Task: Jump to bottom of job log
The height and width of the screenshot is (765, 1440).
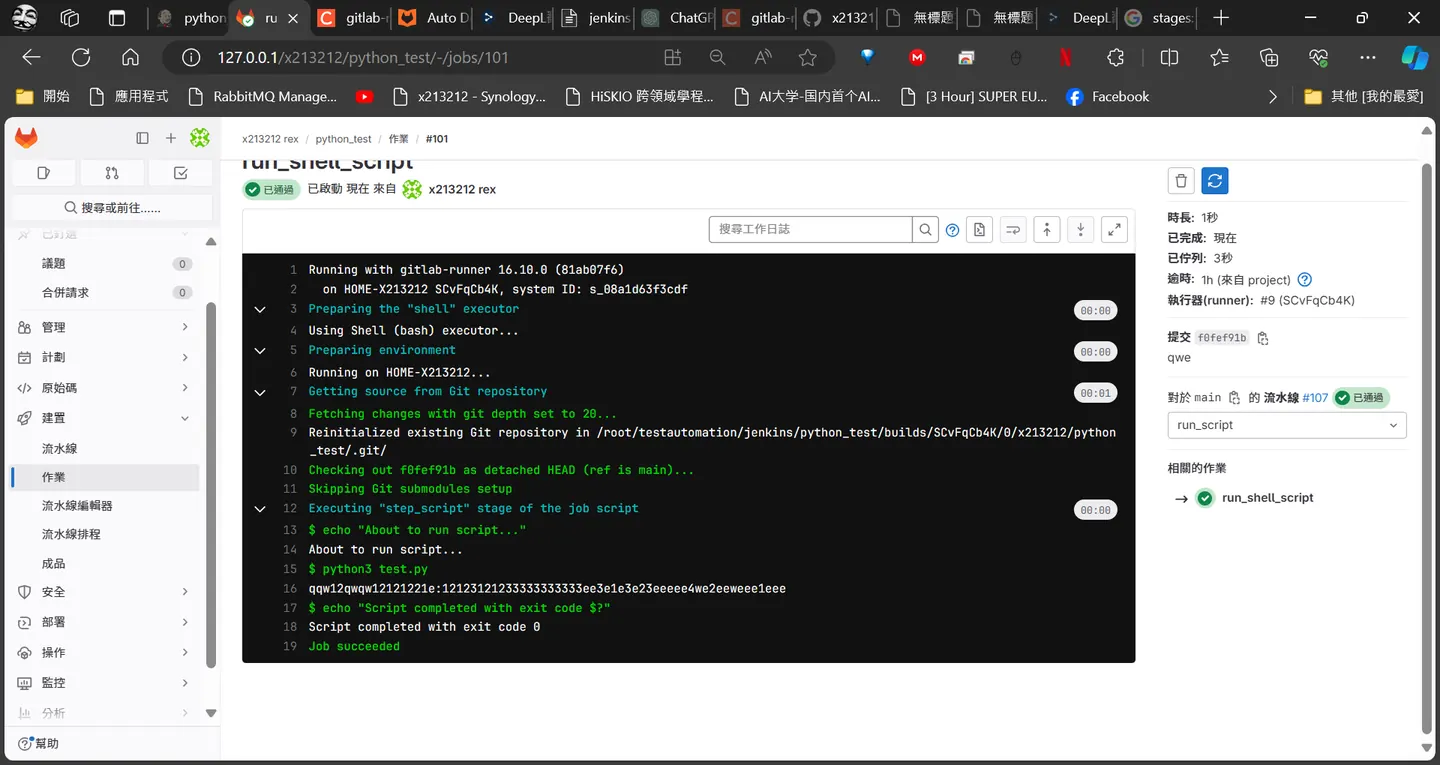Action: pos(1080,230)
